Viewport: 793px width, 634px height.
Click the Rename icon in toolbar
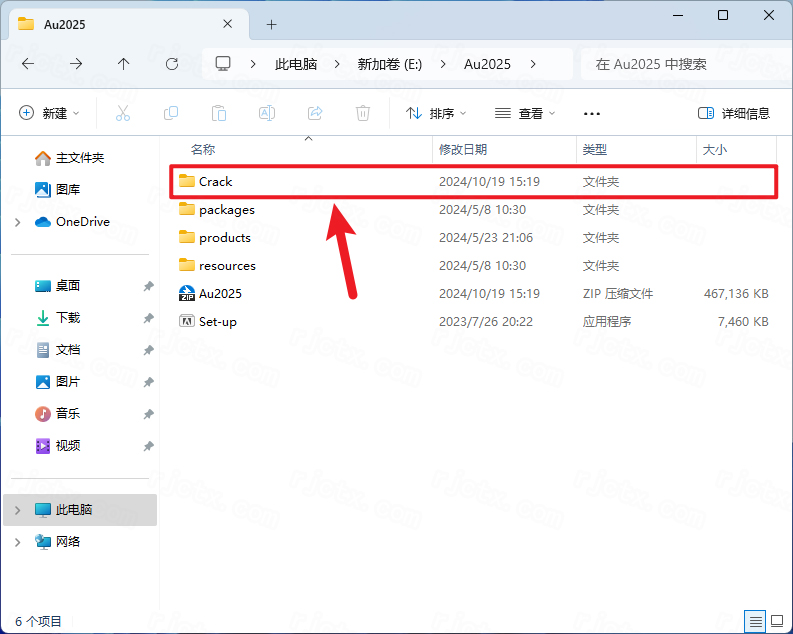click(x=267, y=113)
